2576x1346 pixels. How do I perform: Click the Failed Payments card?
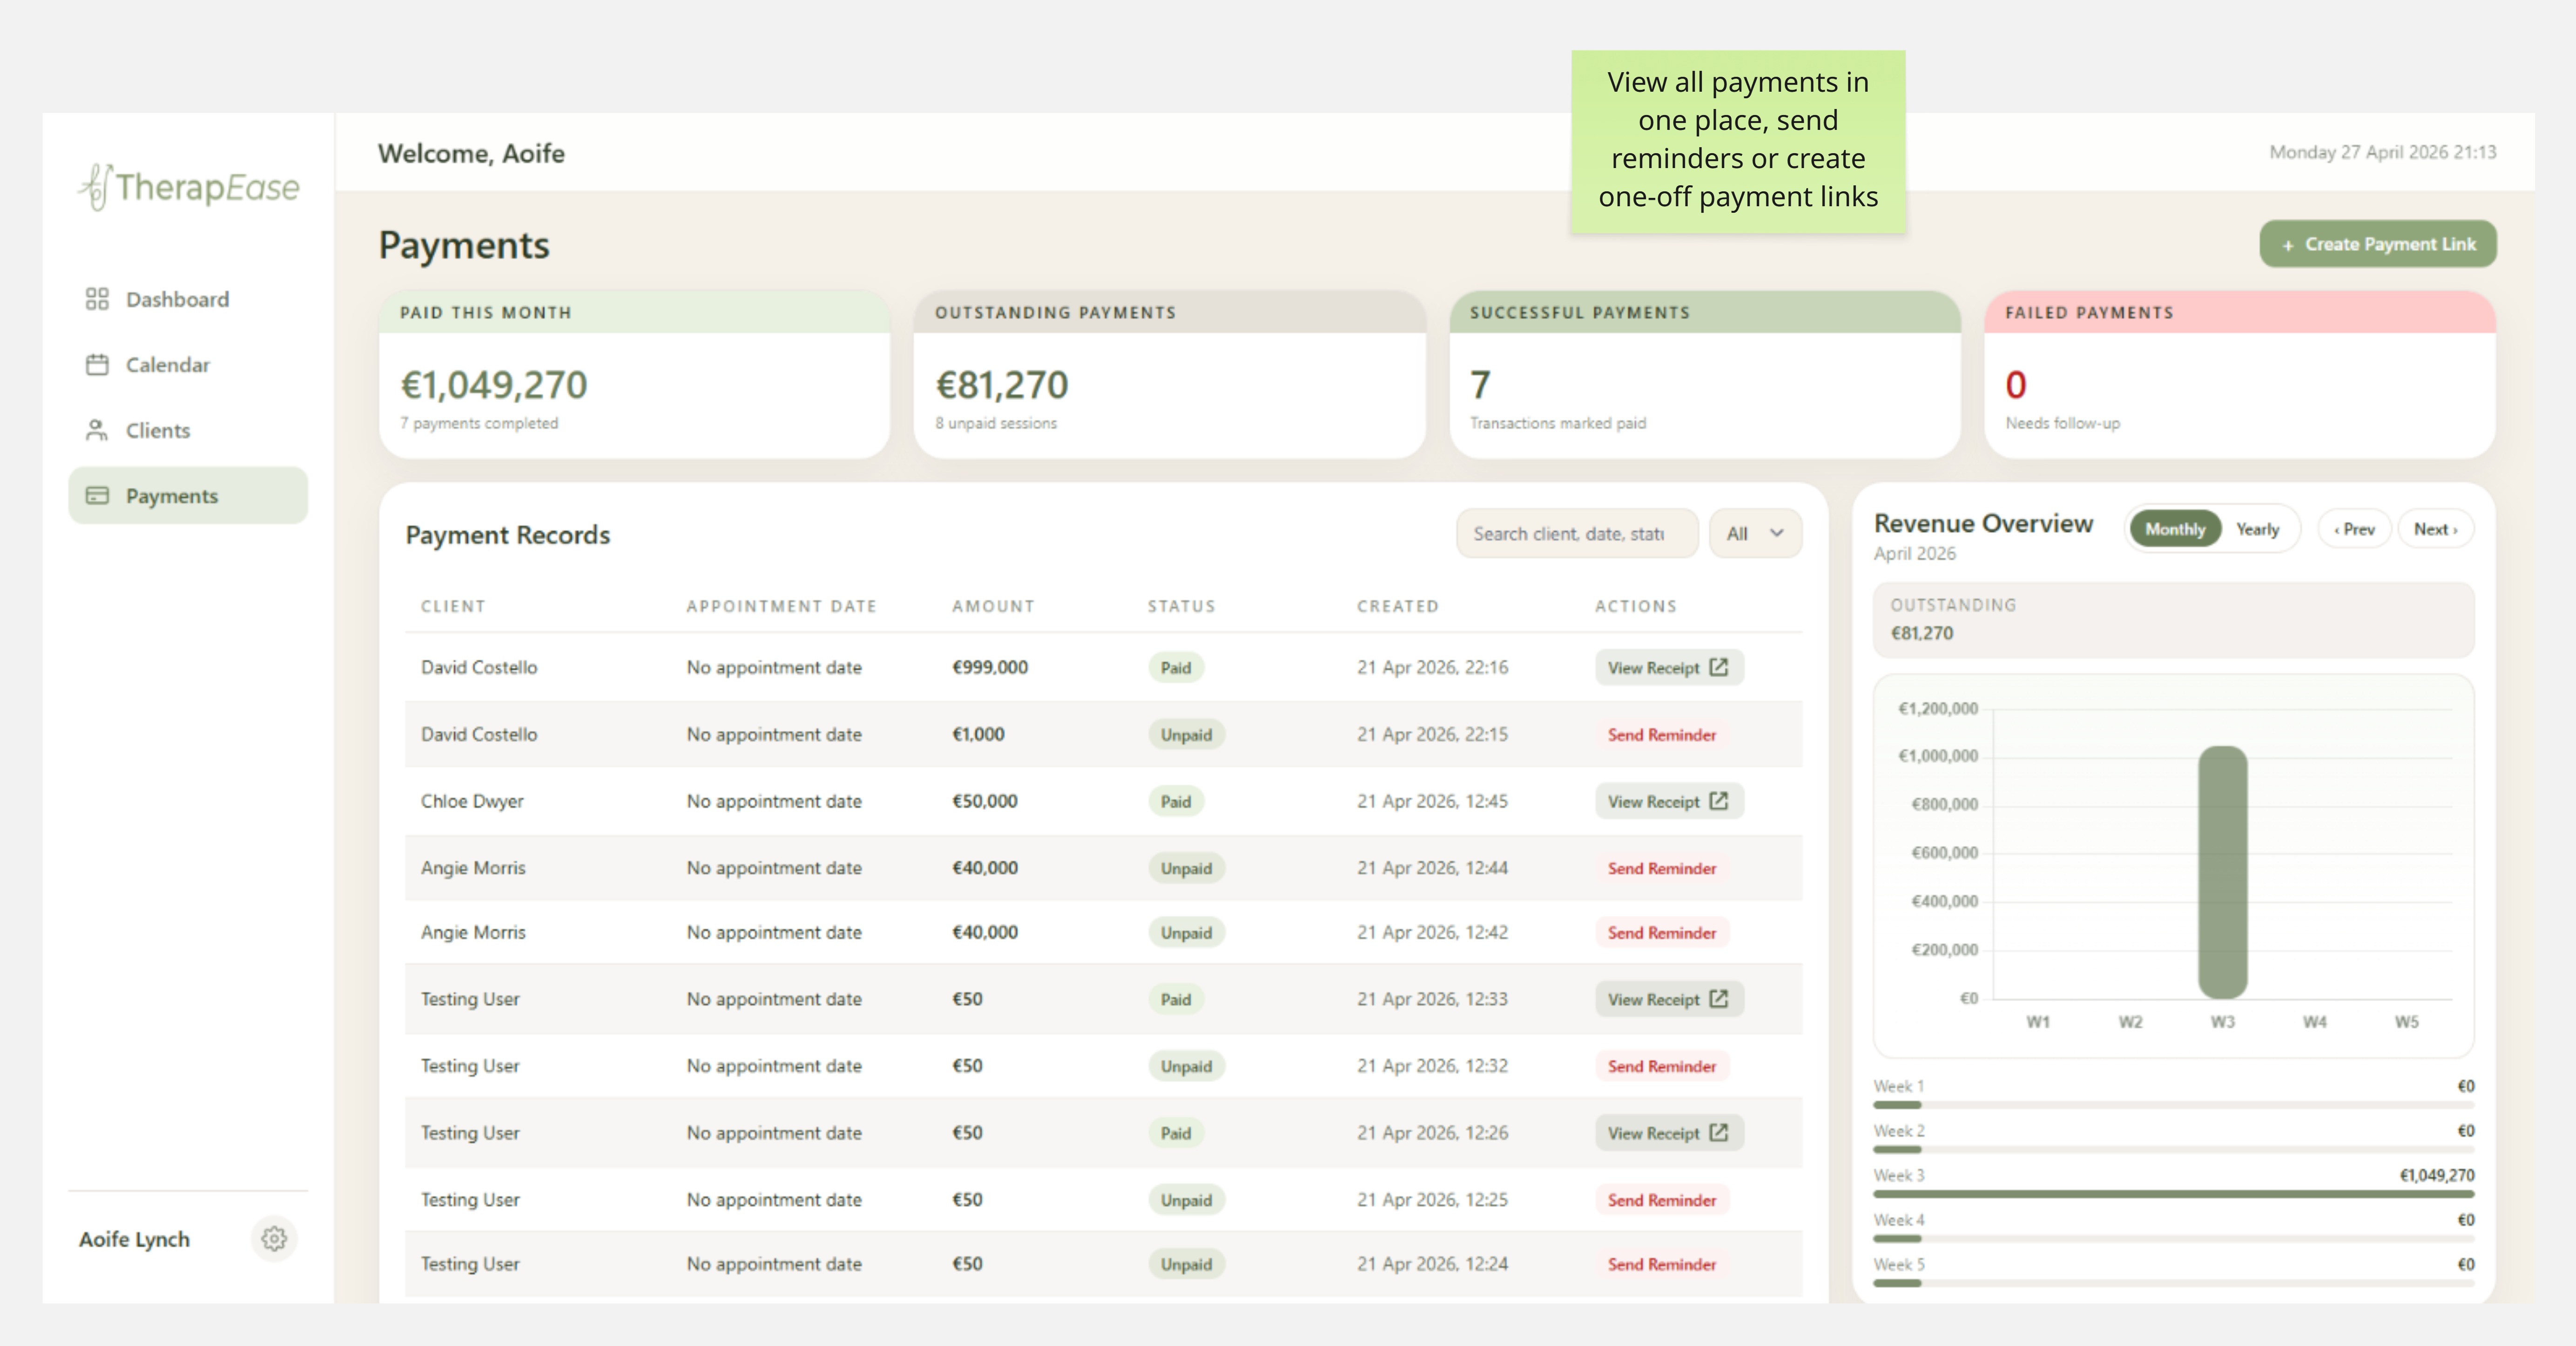pos(2240,375)
